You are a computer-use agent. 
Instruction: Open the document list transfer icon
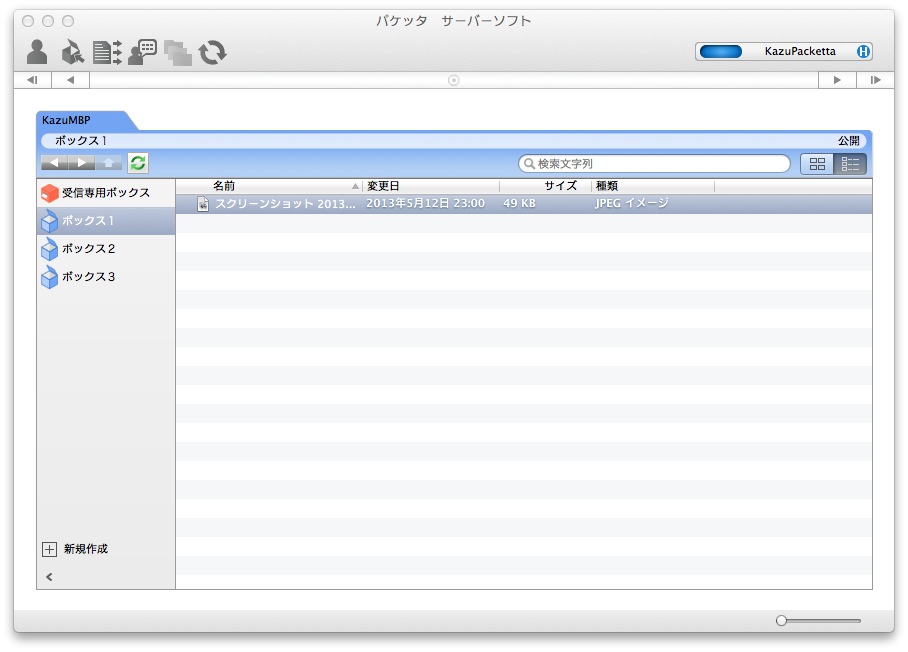[106, 51]
